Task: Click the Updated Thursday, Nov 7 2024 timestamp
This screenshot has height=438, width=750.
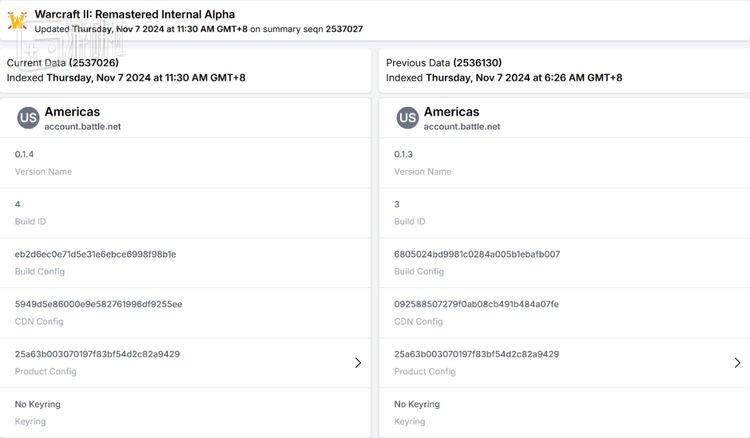Action: (141, 29)
